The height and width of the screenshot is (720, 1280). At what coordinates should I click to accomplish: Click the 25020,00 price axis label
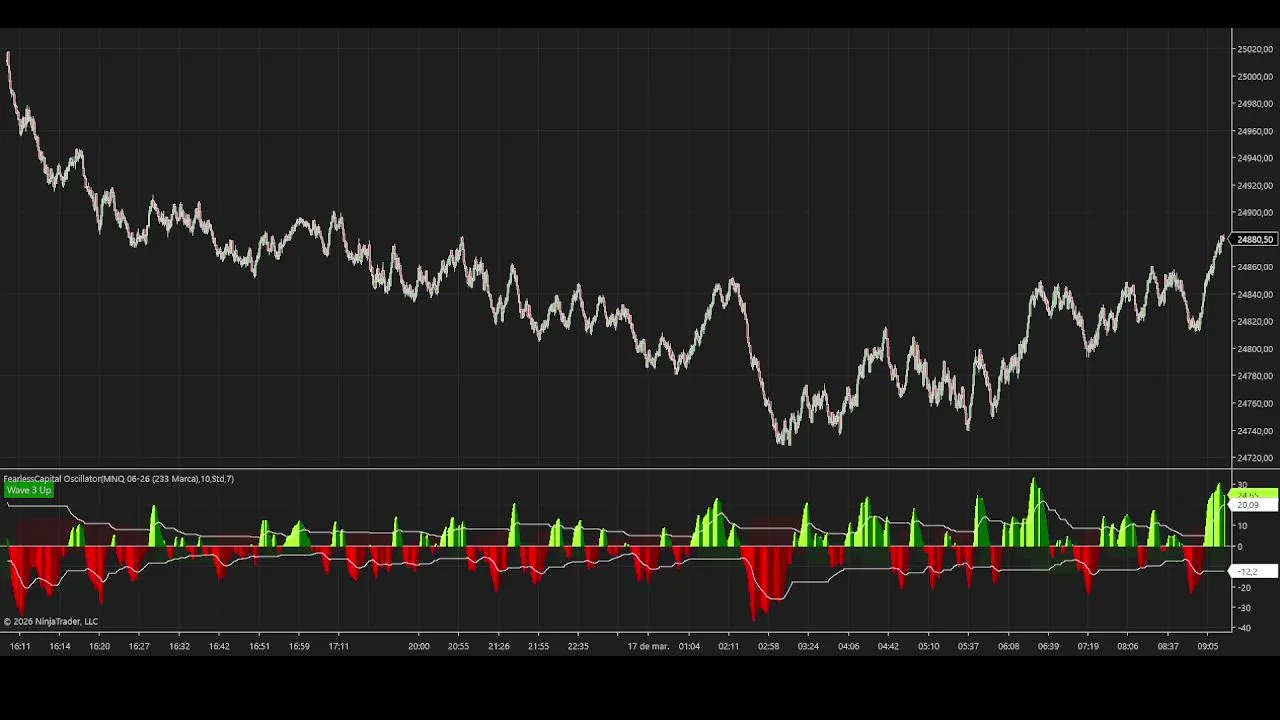[1255, 49]
